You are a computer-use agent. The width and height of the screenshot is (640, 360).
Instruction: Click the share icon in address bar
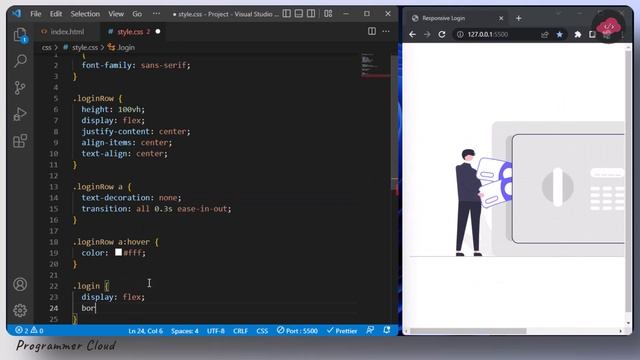[544, 34]
